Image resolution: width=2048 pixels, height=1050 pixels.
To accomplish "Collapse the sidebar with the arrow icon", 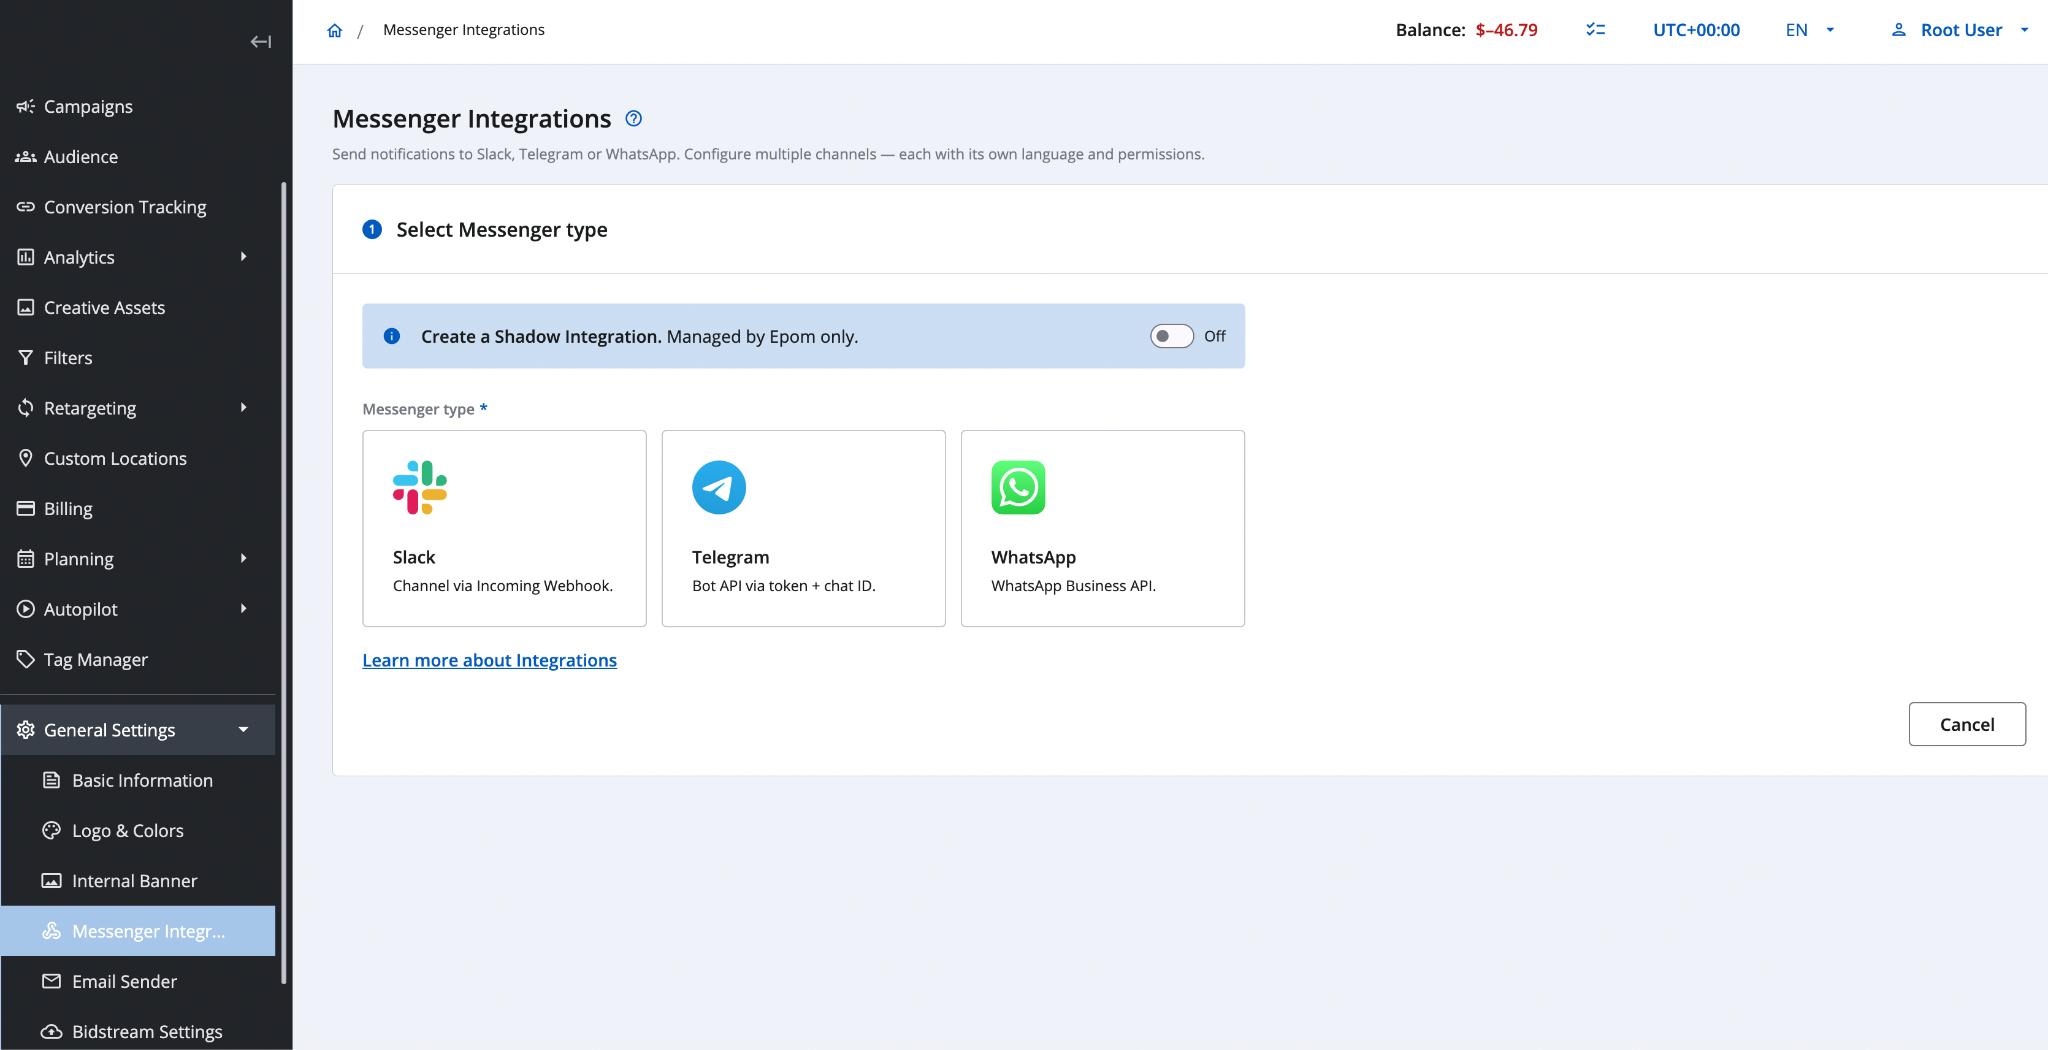I will click(x=261, y=41).
